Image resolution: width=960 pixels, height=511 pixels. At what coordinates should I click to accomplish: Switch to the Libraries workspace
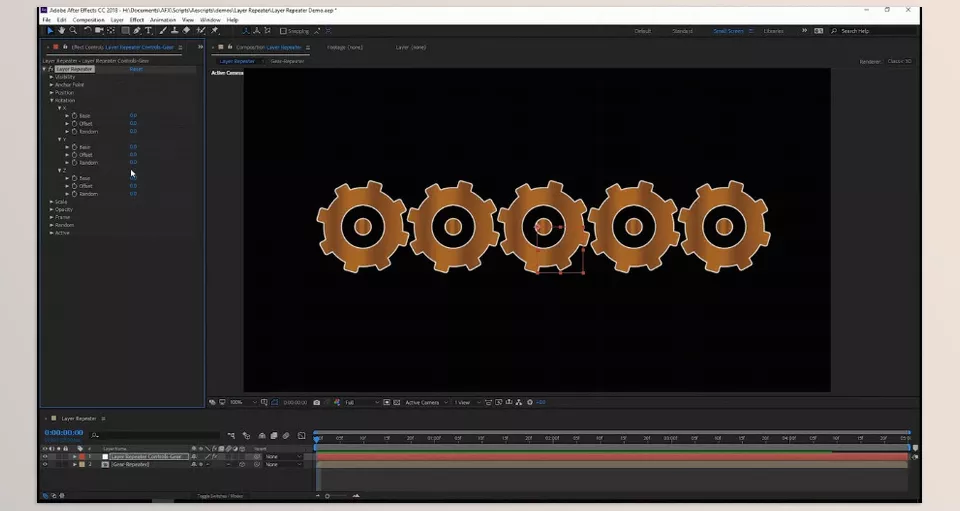773,31
